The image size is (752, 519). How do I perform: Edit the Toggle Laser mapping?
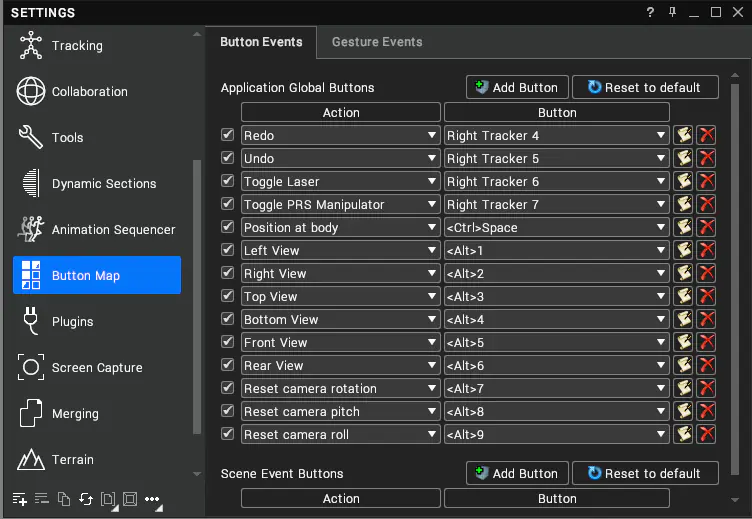684,181
